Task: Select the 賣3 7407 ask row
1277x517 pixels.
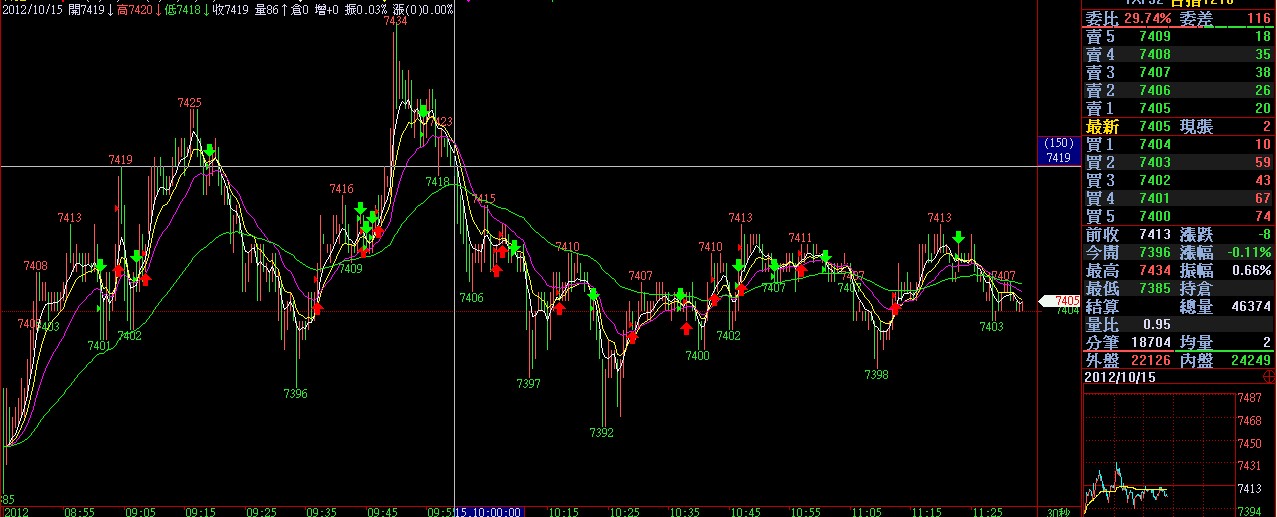Action: click(1179, 72)
